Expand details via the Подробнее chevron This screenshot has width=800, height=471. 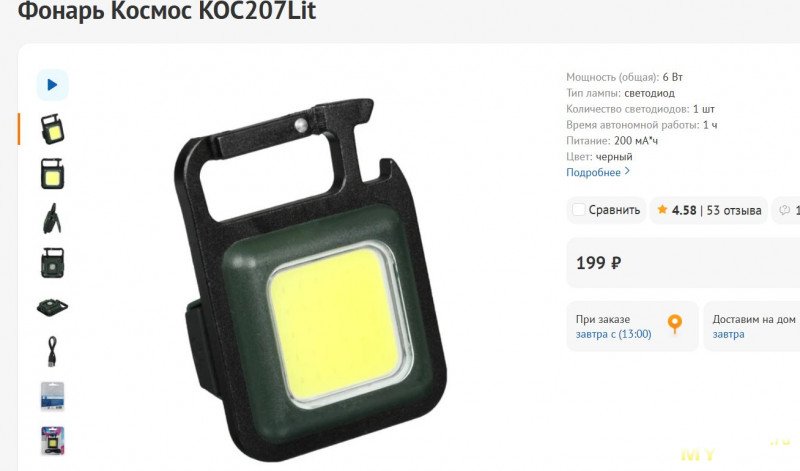(628, 172)
